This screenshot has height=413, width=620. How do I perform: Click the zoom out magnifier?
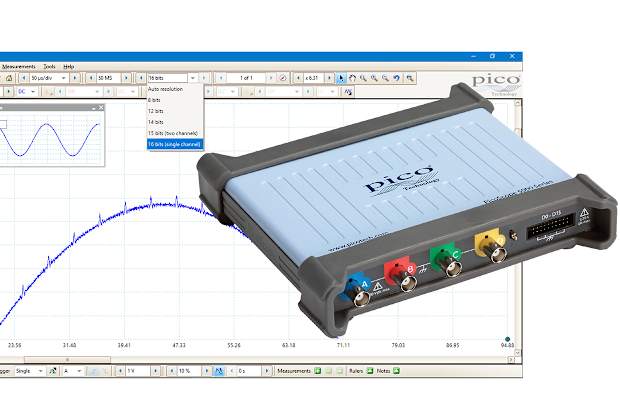click(x=385, y=78)
